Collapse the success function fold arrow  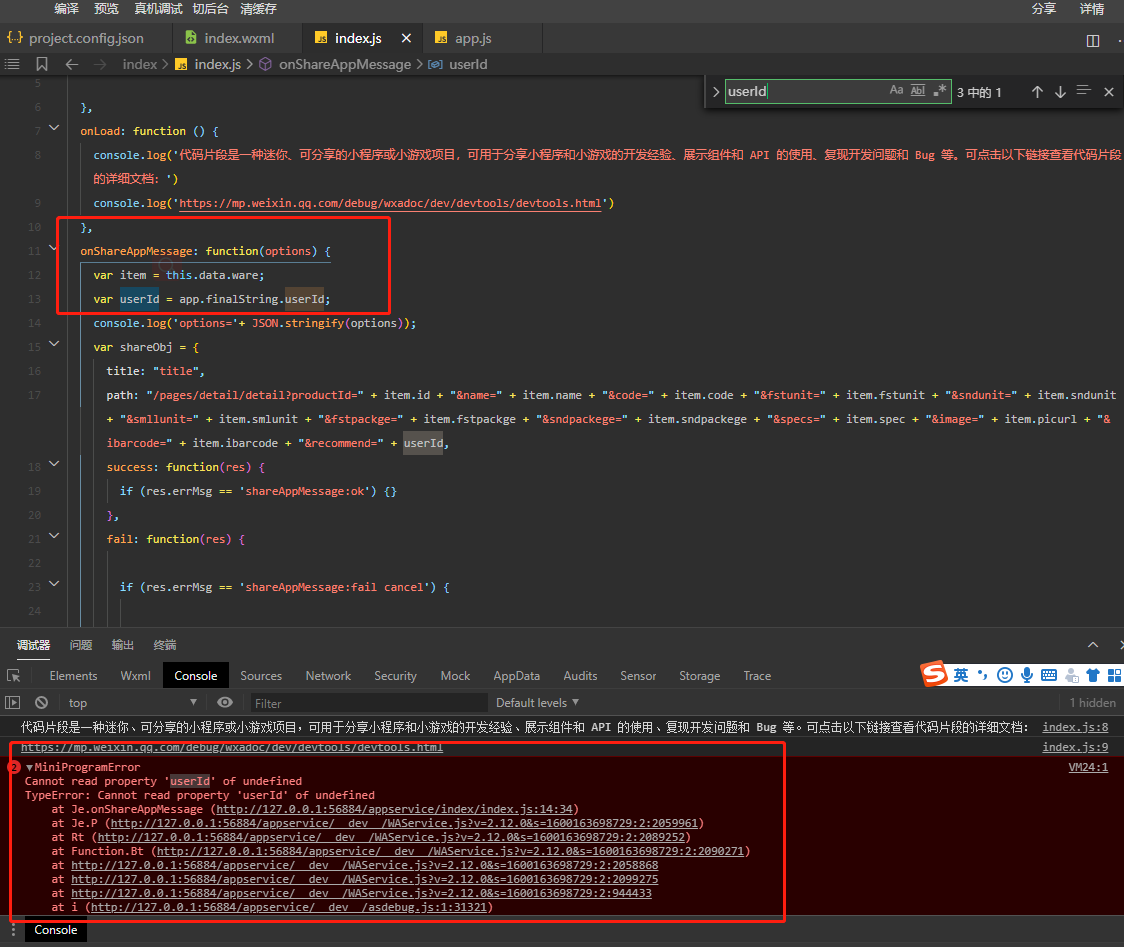54,463
